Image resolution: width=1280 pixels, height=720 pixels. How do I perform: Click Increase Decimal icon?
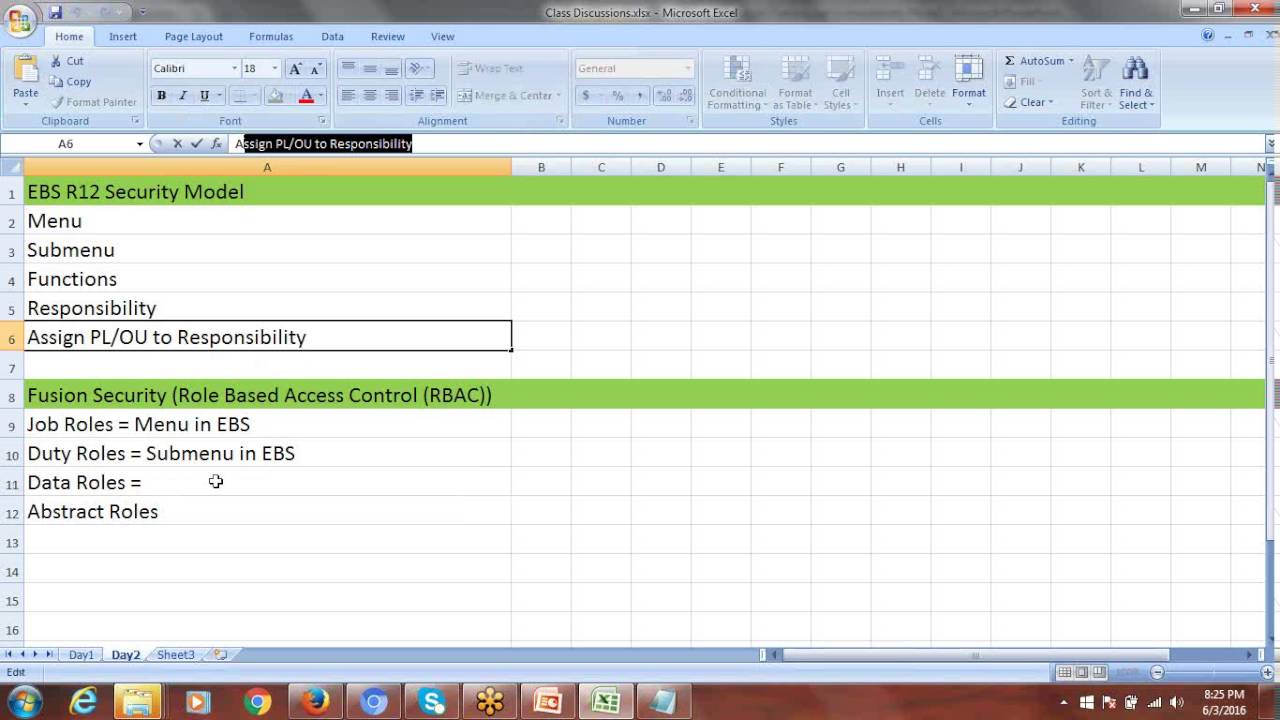pos(665,95)
